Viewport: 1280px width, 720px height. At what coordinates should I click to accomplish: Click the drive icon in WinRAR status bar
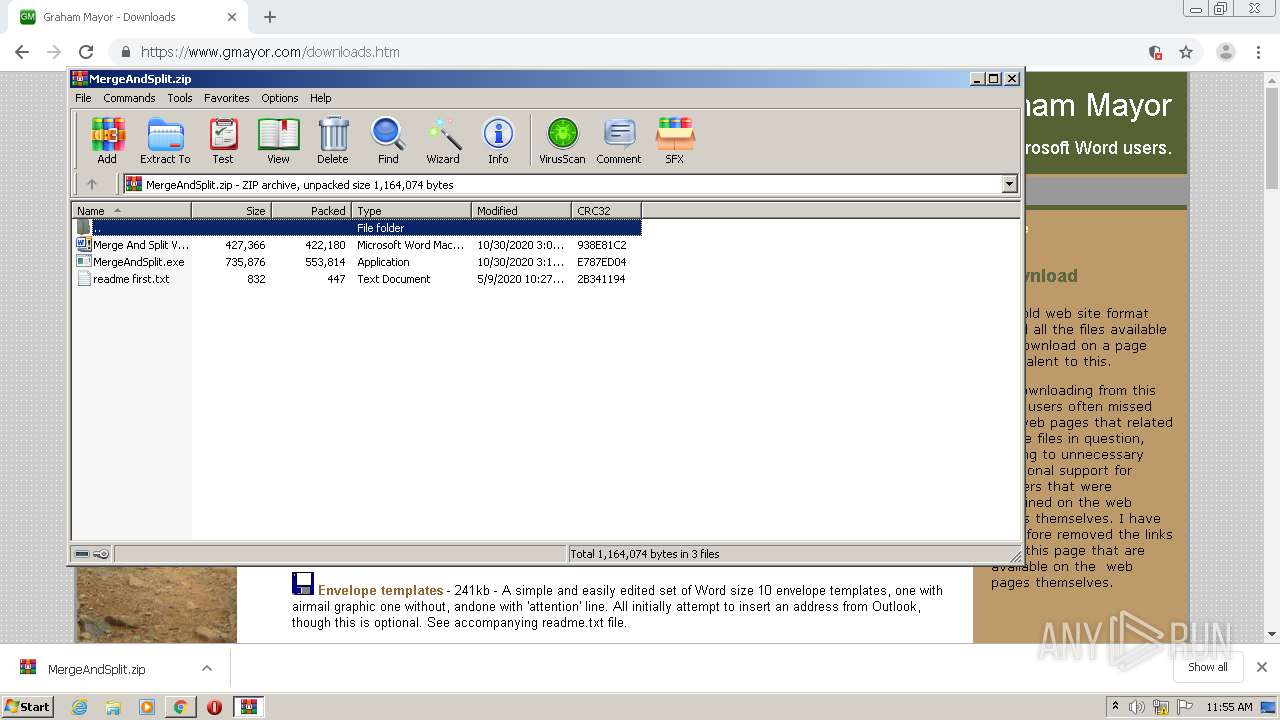pyautogui.click(x=82, y=554)
